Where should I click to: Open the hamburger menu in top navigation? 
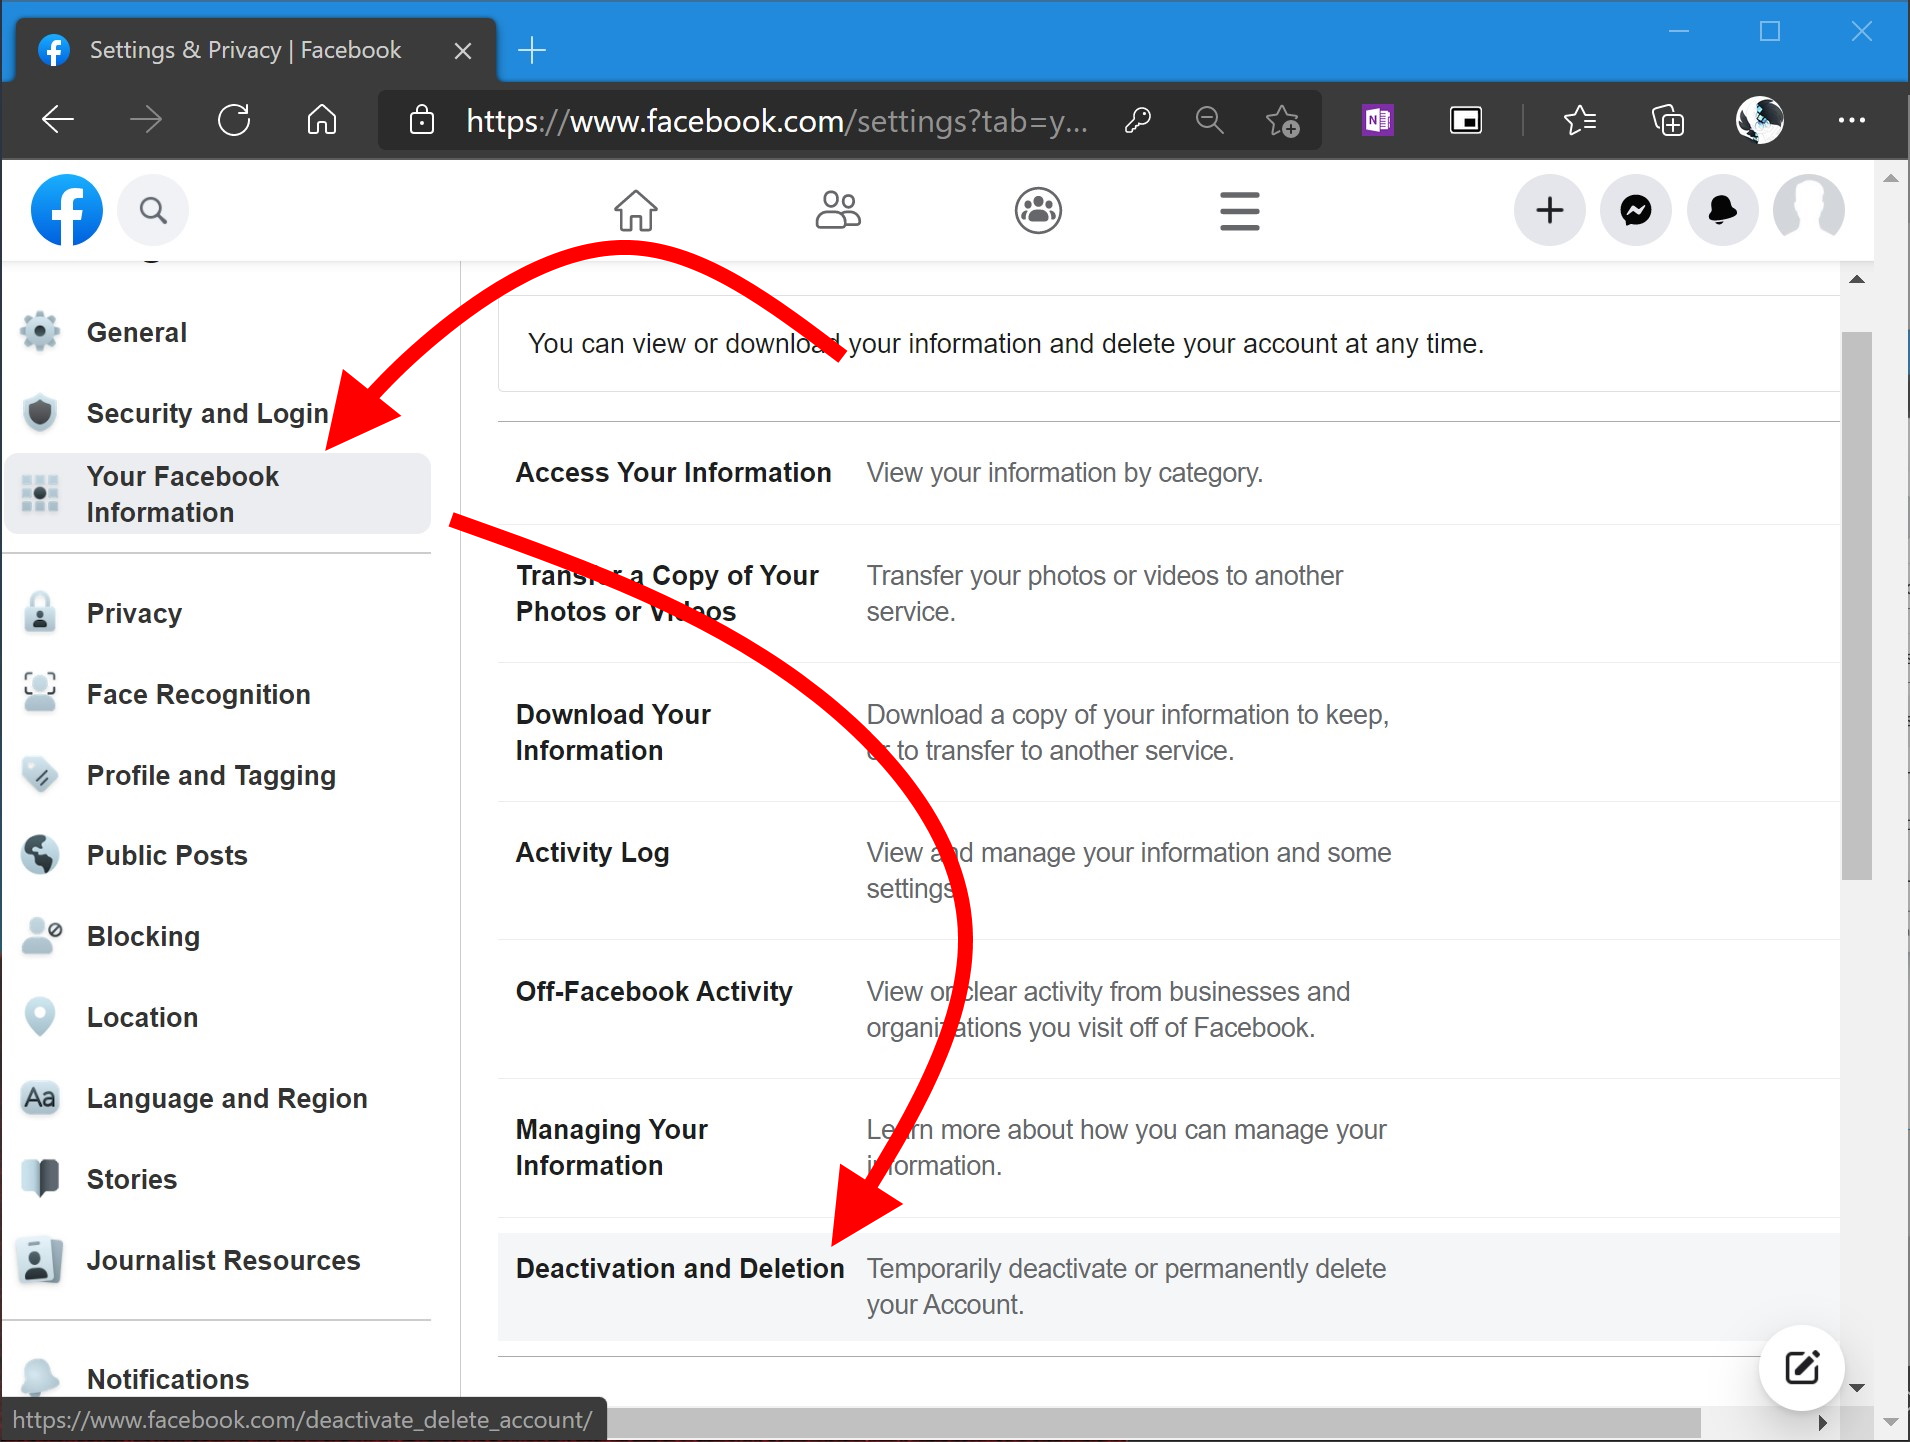point(1240,211)
